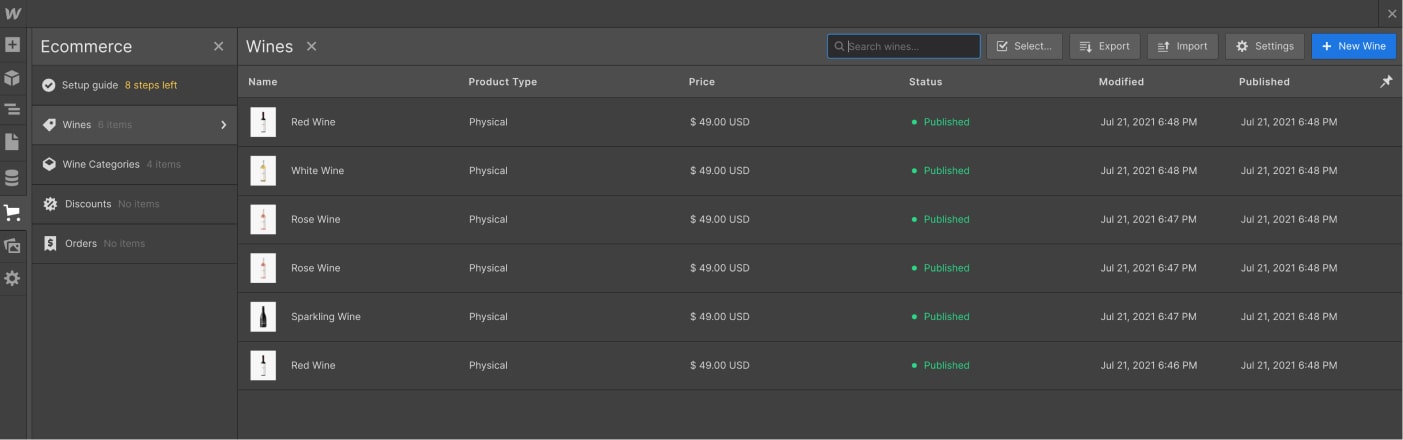Screen dimensions: 1403x440
Task: Open the Add elements panel
Action: tap(12, 45)
